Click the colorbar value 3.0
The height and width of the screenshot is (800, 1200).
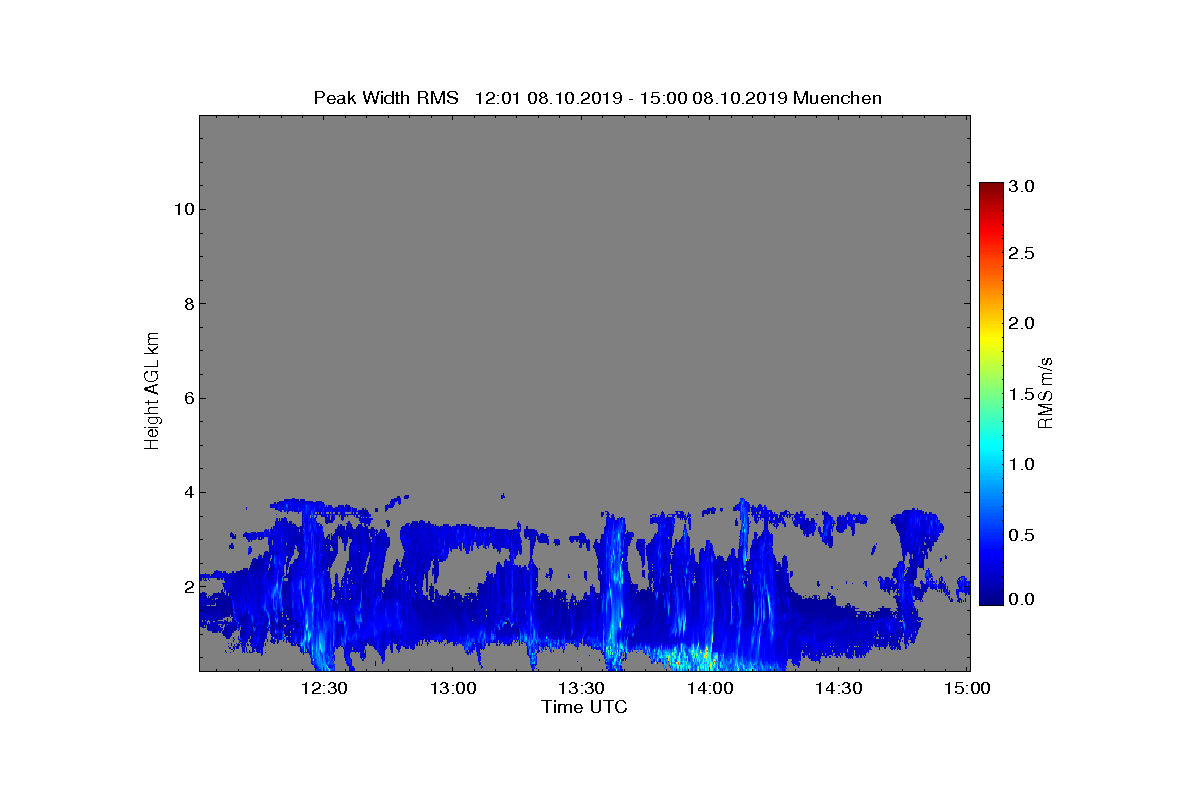point(1022,186)
